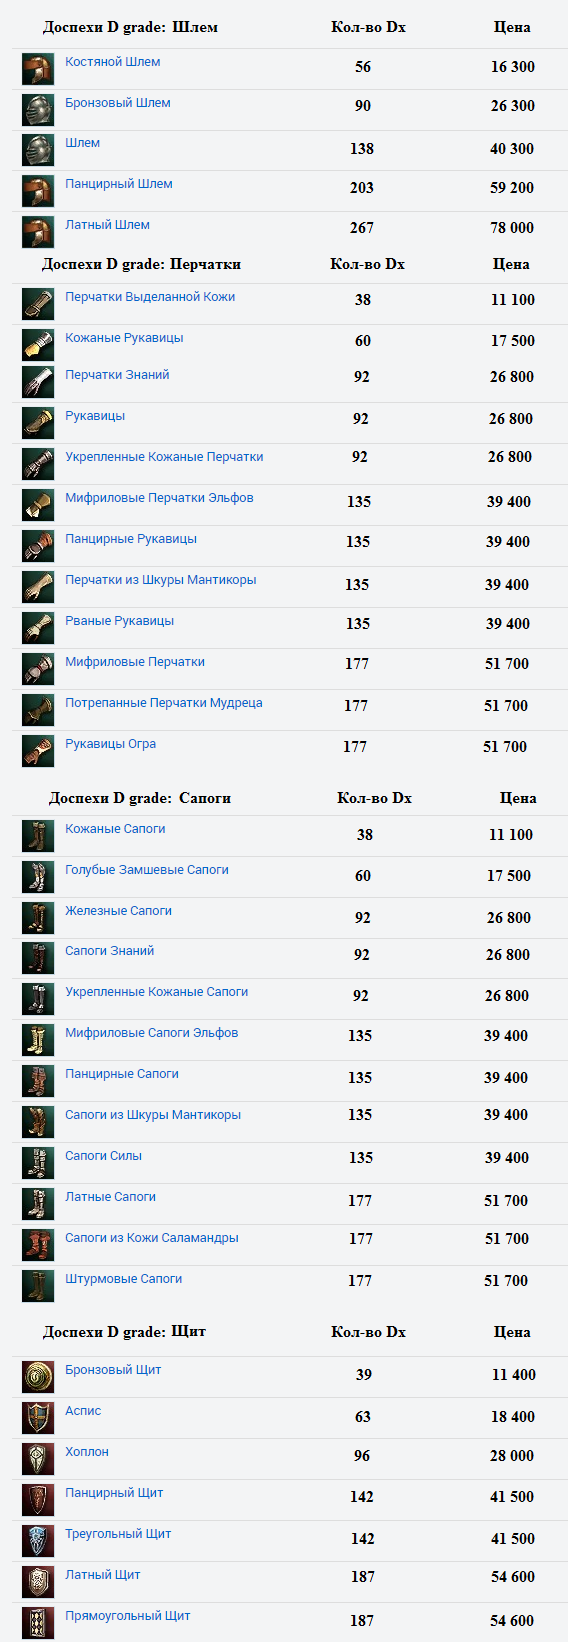Open the Штурмовые Сапоги link

[123, 1279]
